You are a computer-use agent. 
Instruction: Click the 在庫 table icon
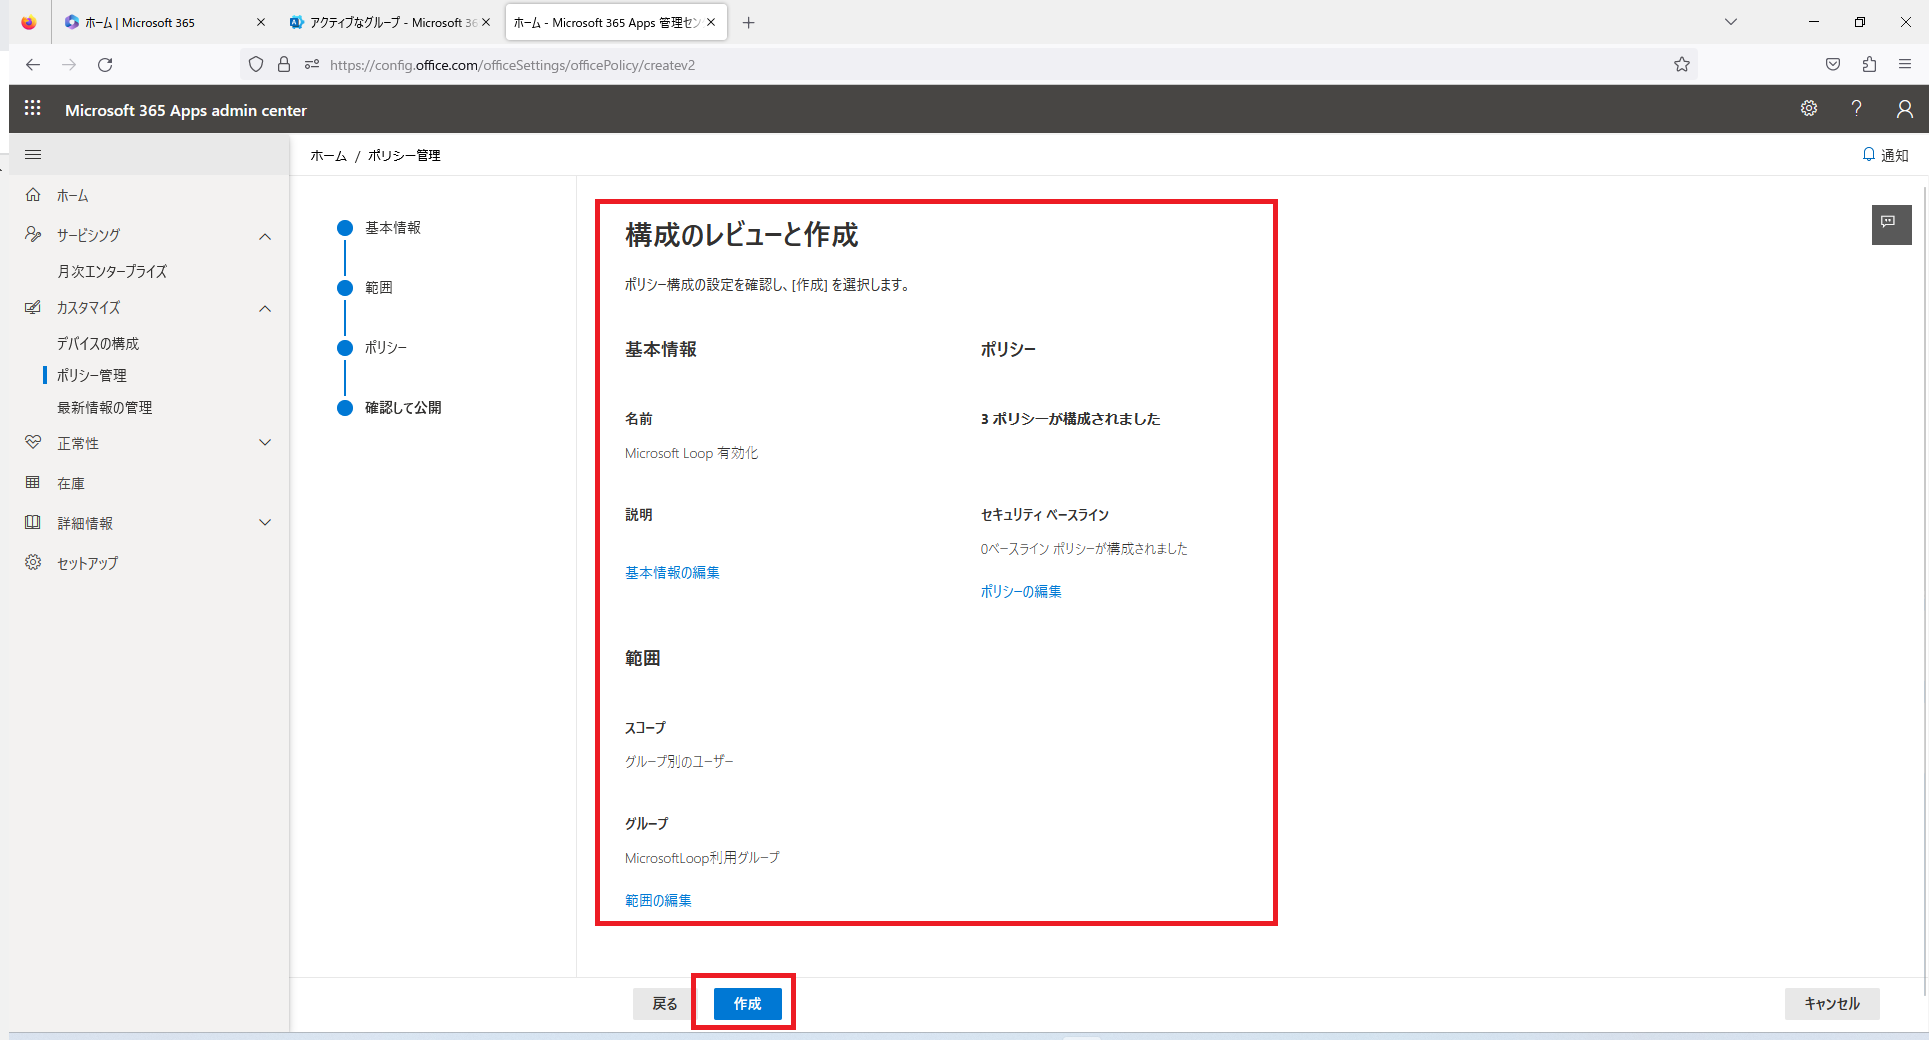tap(33, 482)
